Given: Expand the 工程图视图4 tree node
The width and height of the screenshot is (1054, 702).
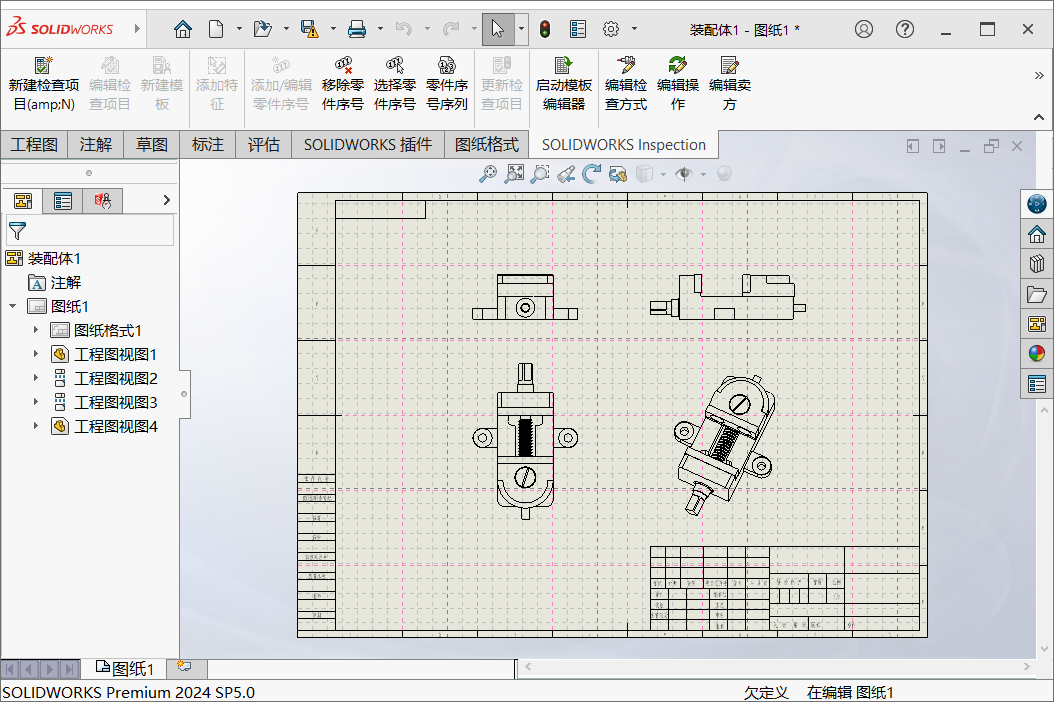Looking at the screenshot, I should (x=36, y=426).
